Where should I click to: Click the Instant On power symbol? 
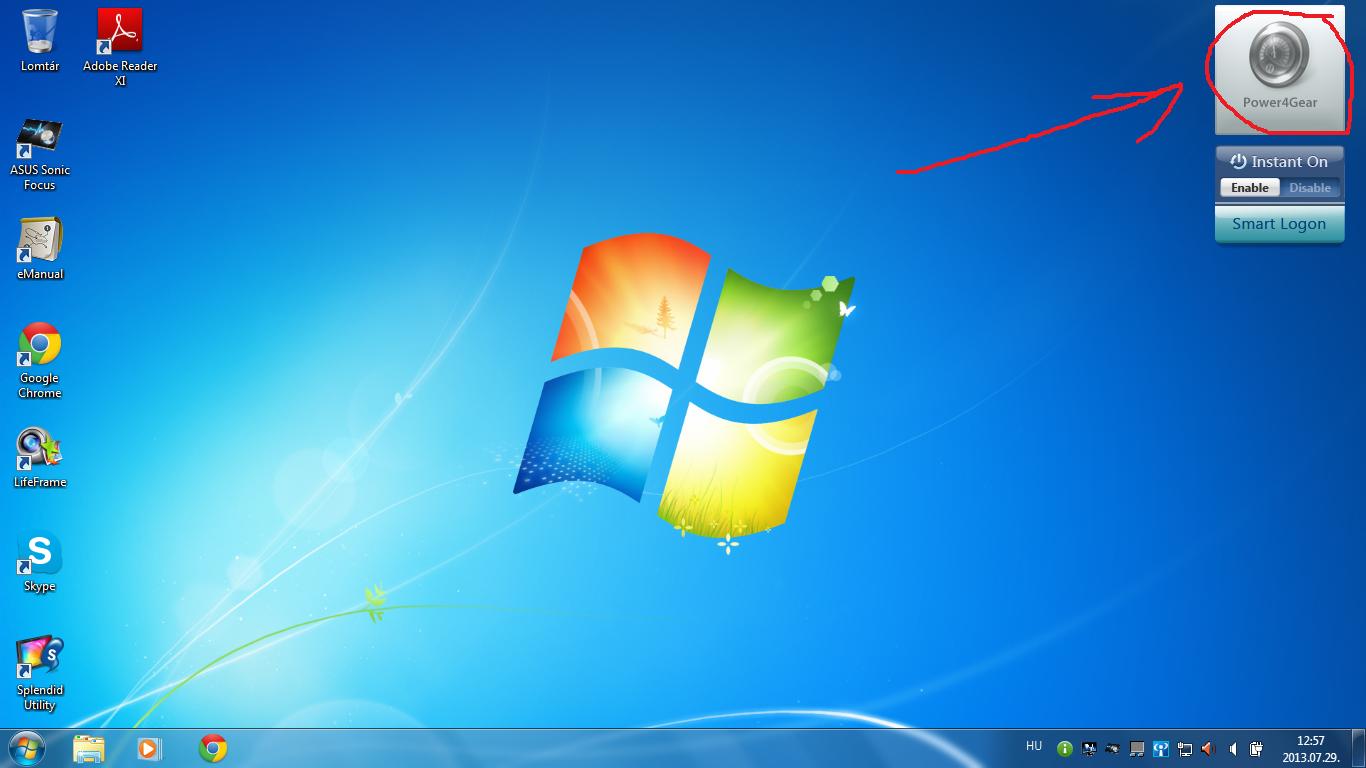[x=1238, y=161]
